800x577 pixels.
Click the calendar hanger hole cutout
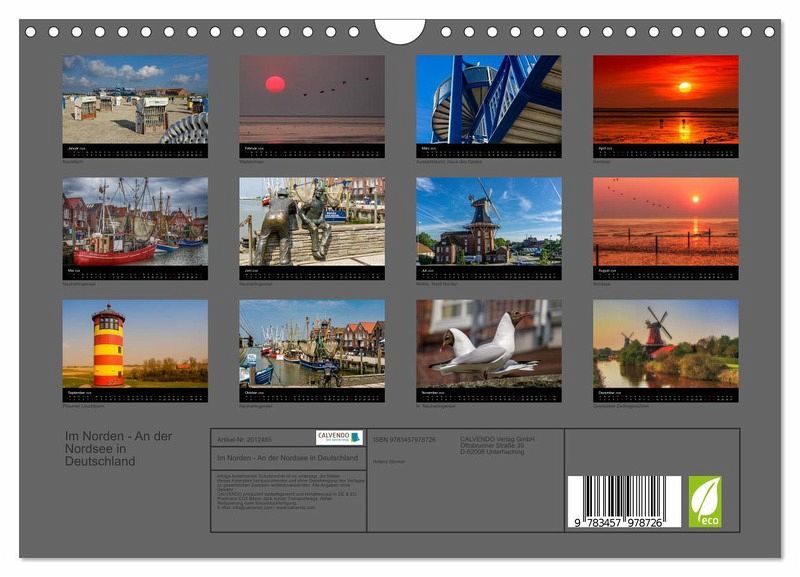[399, 30]
